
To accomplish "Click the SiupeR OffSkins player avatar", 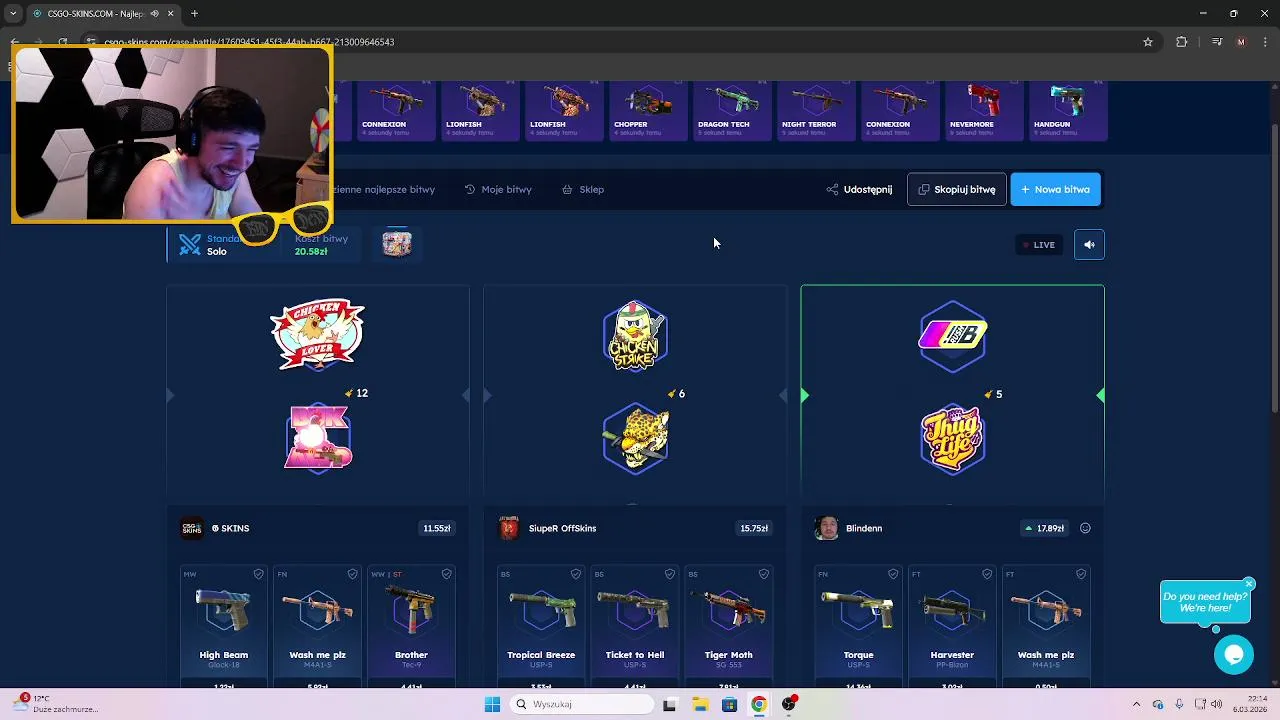I will pyautogui.click(x=509, y=528).
